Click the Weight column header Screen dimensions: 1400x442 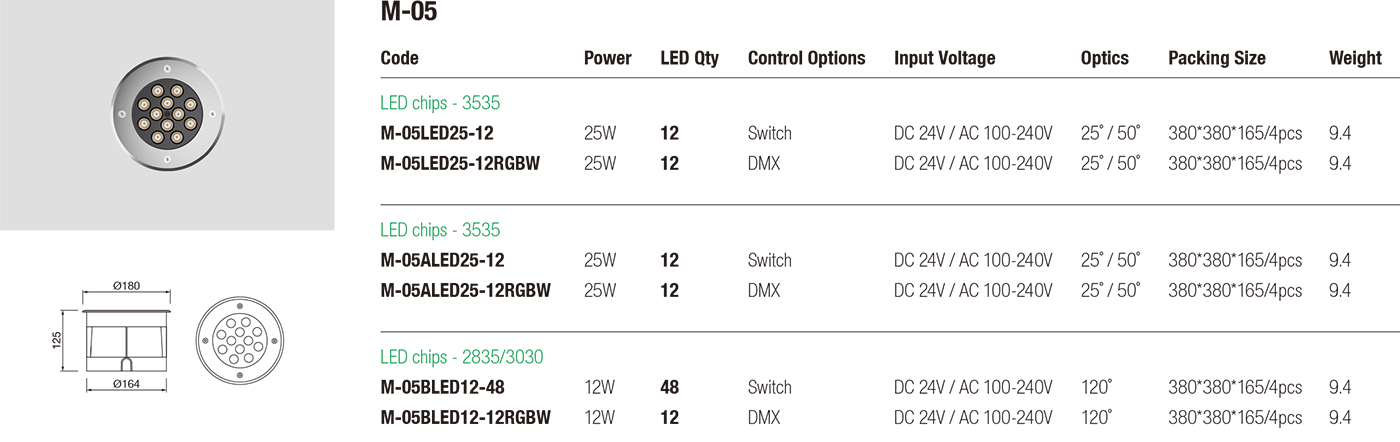coord(1355,58)
